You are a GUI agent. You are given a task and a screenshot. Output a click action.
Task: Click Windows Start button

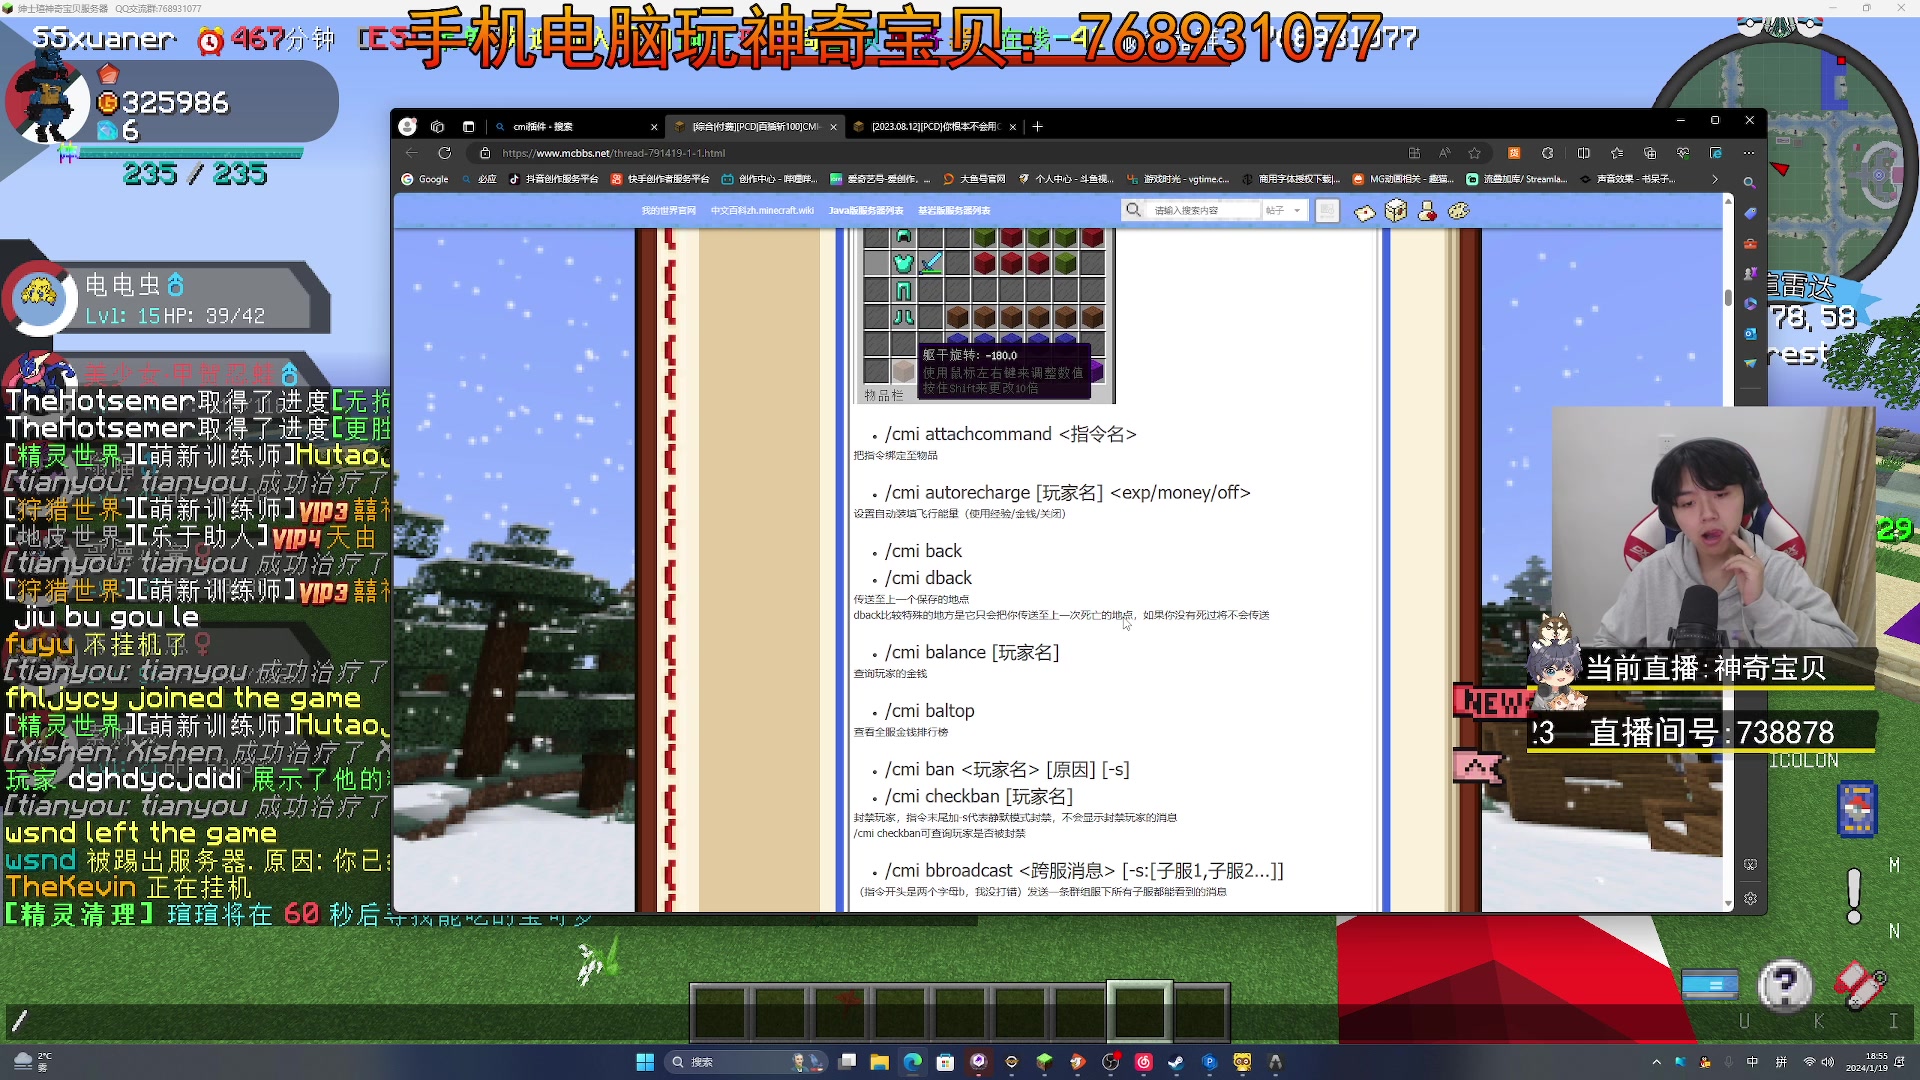coord(645,1062)
